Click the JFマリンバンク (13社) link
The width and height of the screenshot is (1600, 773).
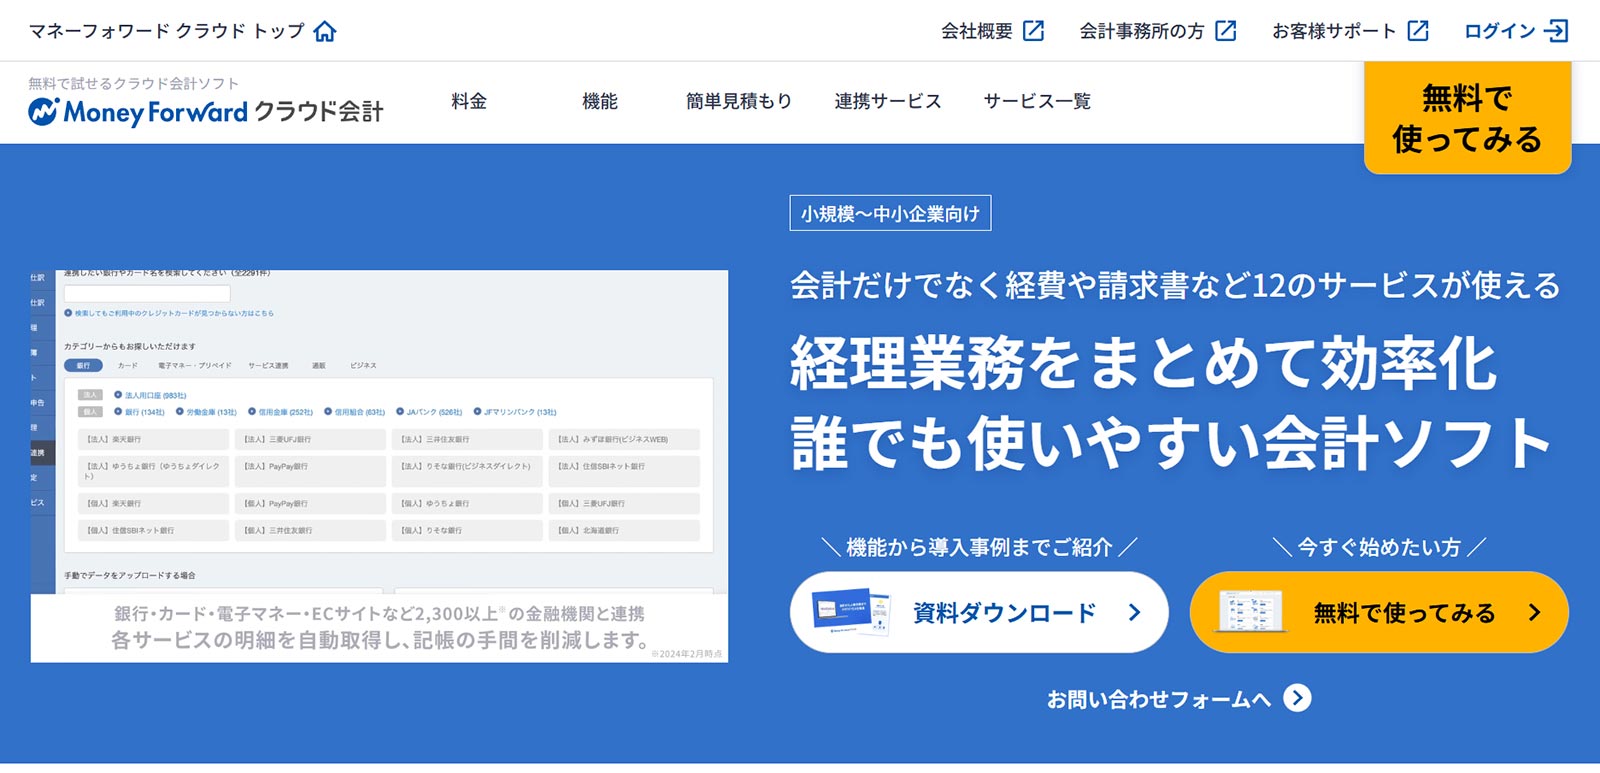(x=515, y=412)
